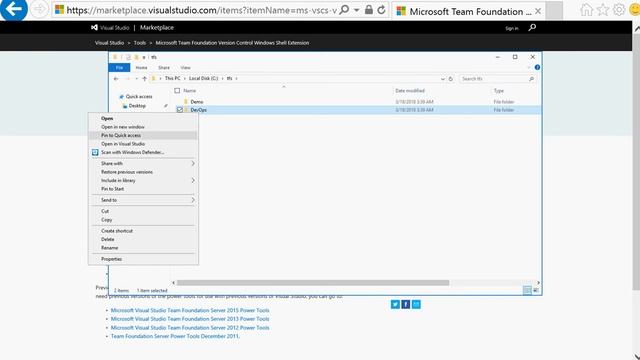Click the browser home icon
Viewport: 640px width, 360px height.
pyautogui.click(x=587, y=10)
